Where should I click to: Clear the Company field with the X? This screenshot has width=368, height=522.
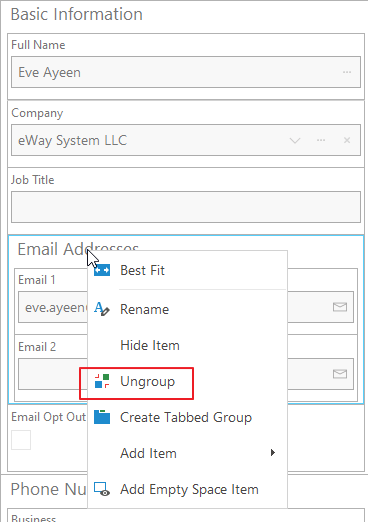click(347, 140)
